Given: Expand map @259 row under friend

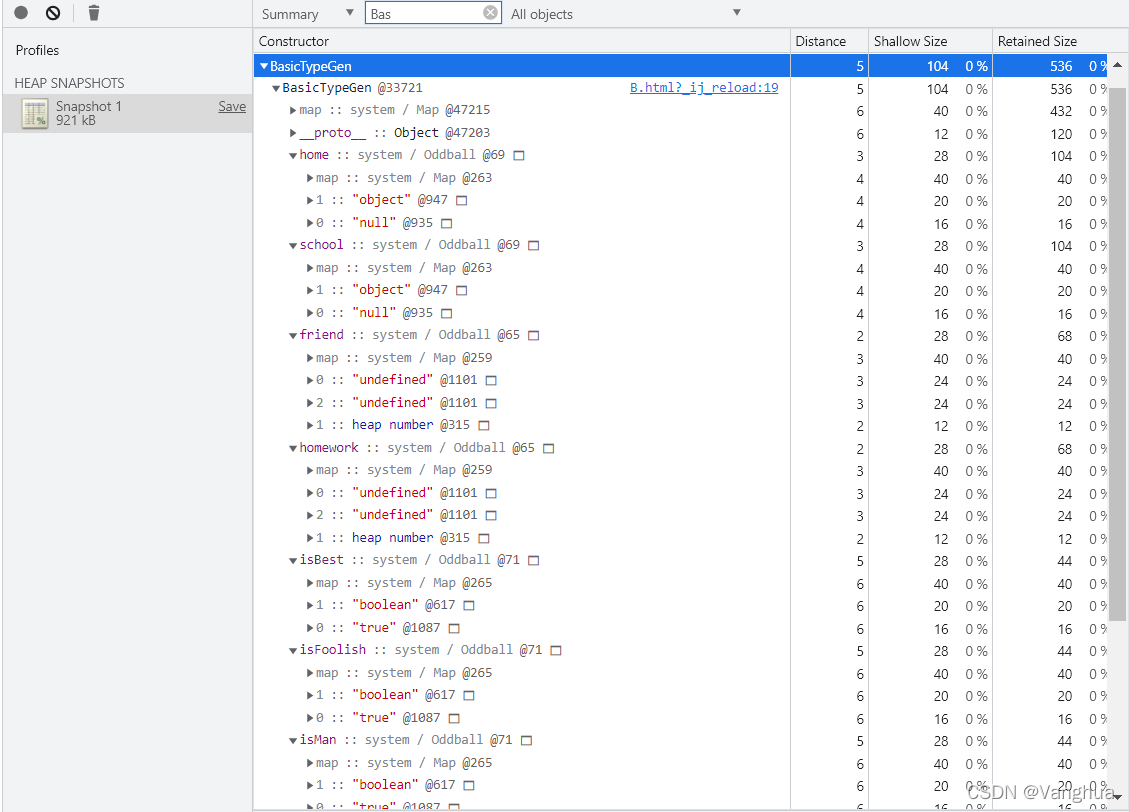Looking at the screenshot, I should 310,358.
